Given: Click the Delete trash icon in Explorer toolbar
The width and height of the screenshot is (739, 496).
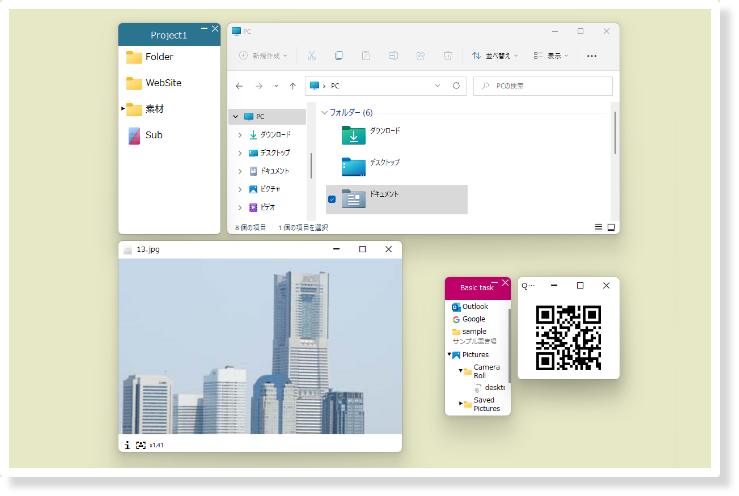Looking at the screenshot, I should 447,56.
